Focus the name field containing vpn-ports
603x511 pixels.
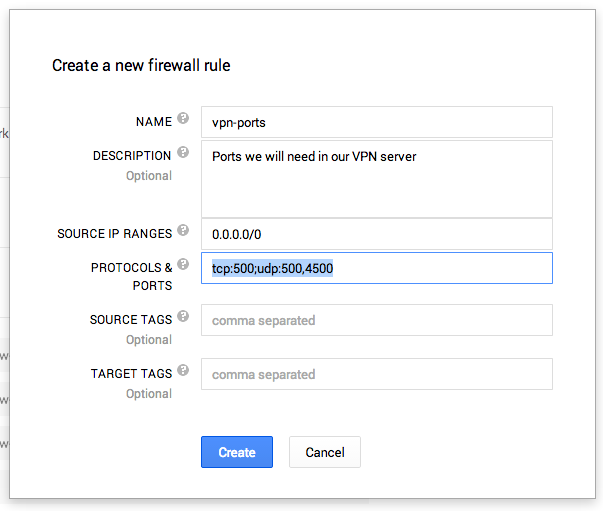(x=376, y=122)
